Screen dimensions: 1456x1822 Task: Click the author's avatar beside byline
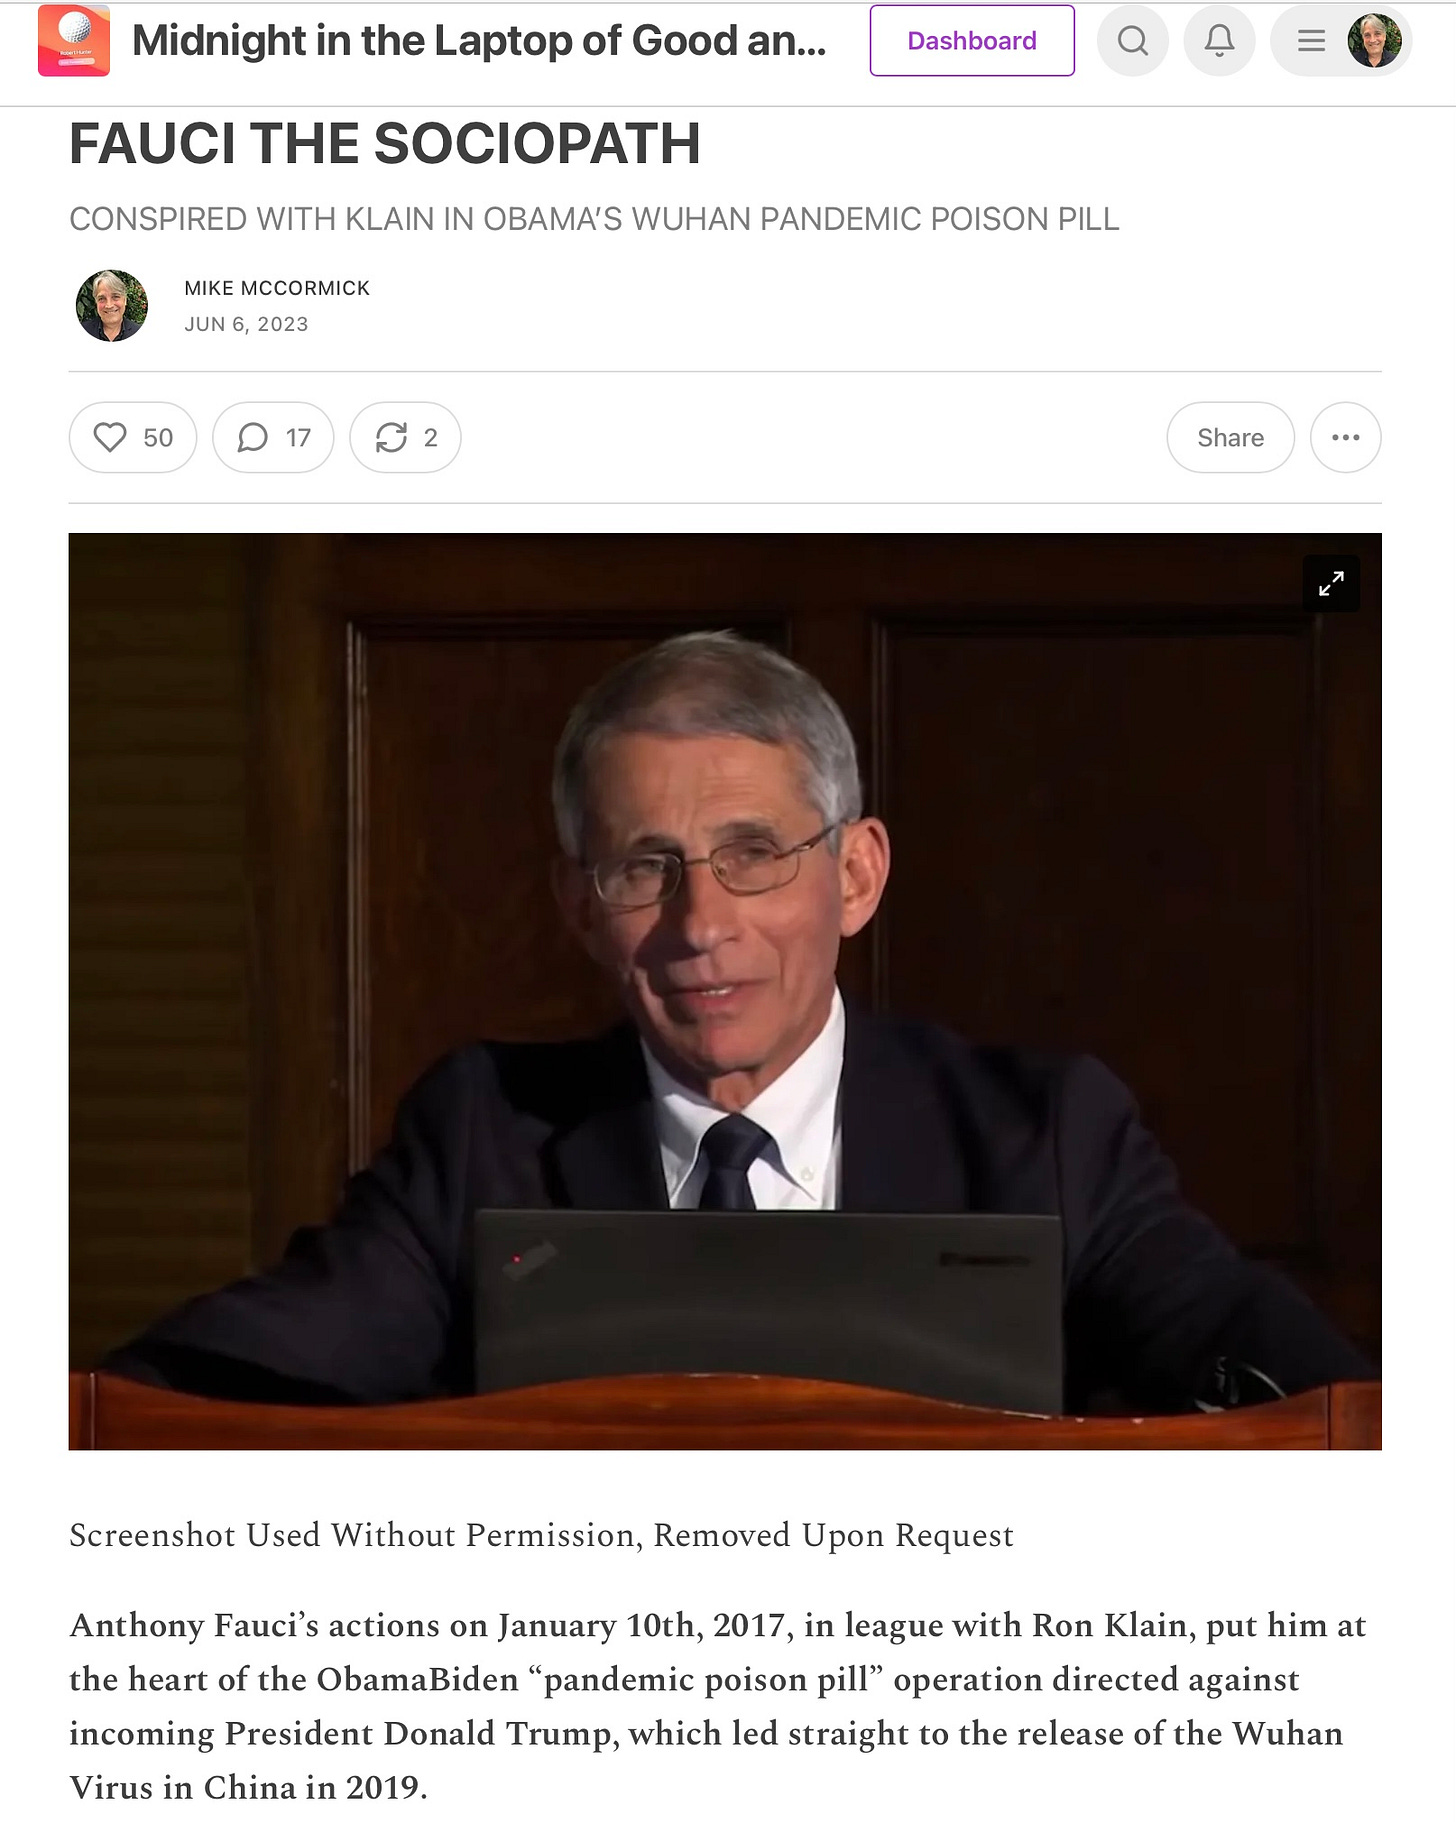pos(112,305)
